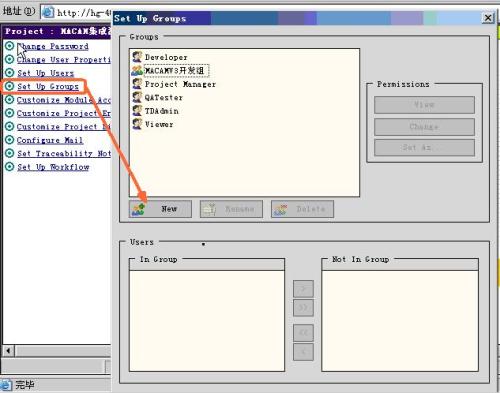Click the TDAdmin group icon
The width and height of the screenshot is (500, 393).
coord(137,111)
